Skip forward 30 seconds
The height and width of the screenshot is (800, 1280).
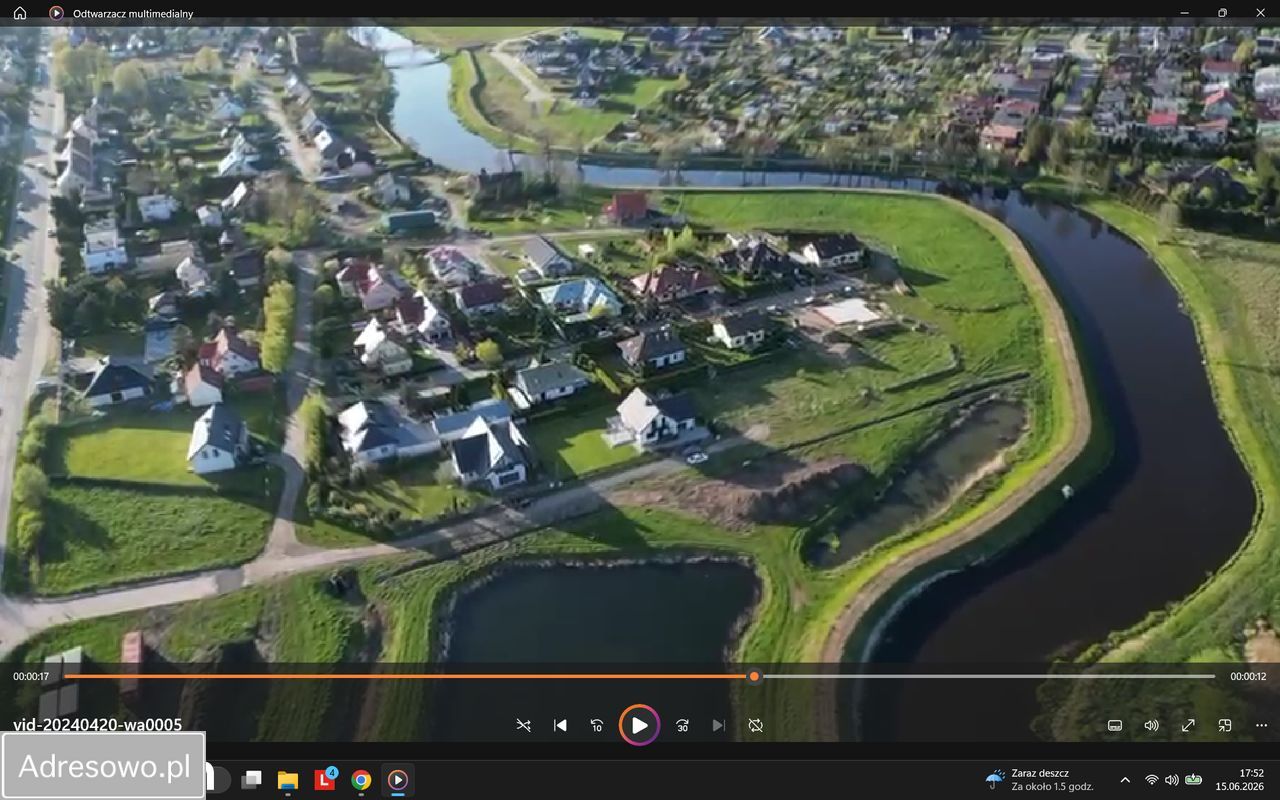(x=682, y=725)
